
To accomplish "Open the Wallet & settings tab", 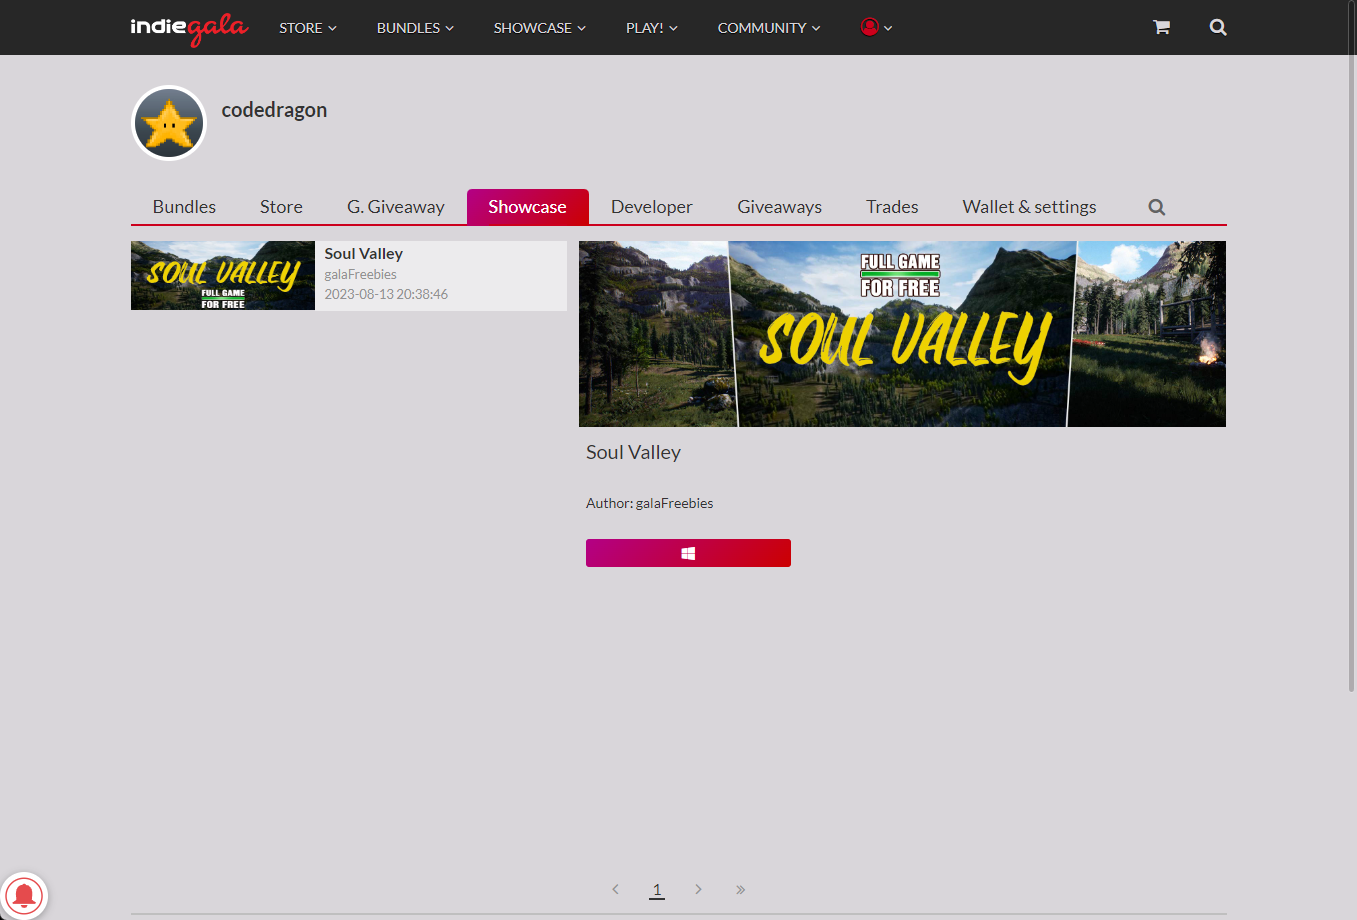I will click(x=1029, y=207).
